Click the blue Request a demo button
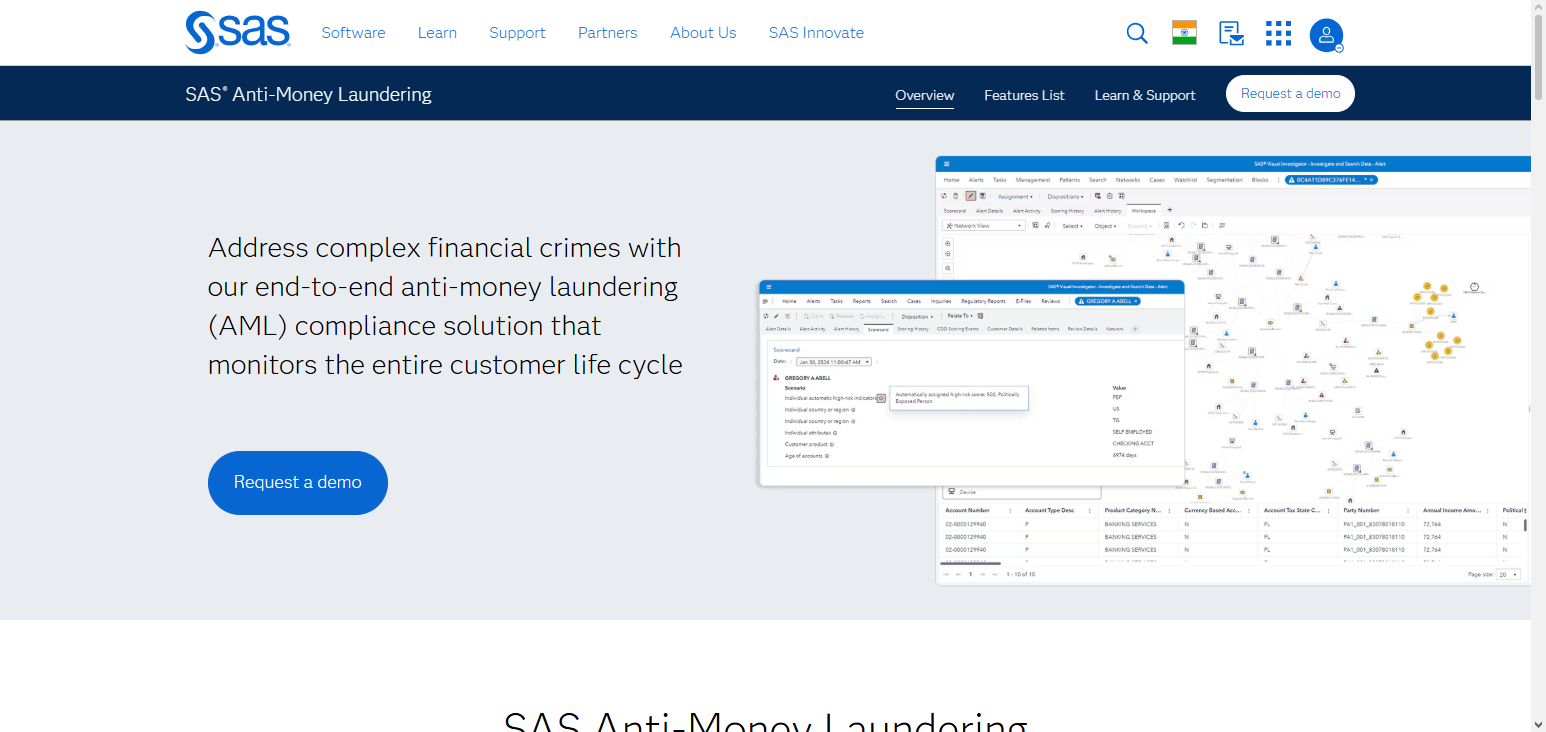Viewport: 1546px width, 732px height. point(297,482)
